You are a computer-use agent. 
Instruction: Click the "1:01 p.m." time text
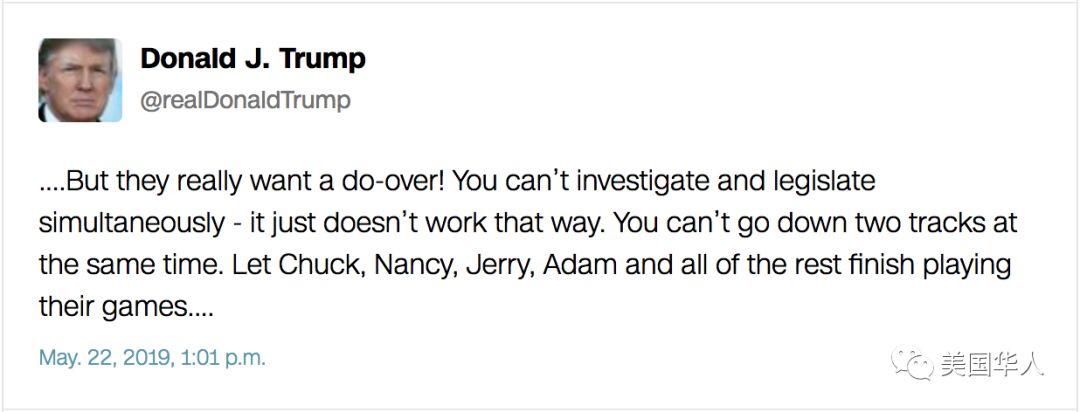click(x=223, y=359)
